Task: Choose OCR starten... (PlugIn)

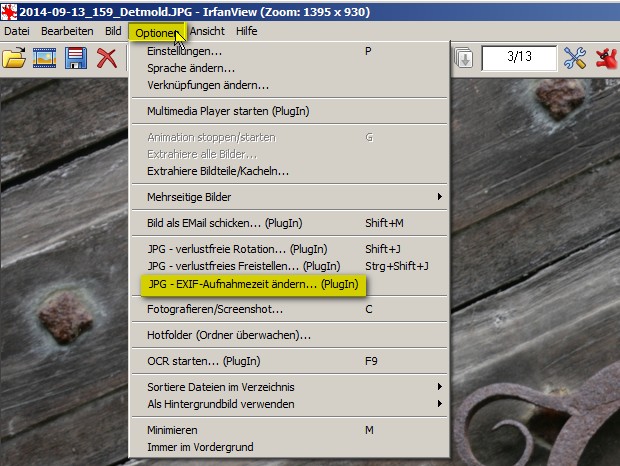Action: click(291, 361)
